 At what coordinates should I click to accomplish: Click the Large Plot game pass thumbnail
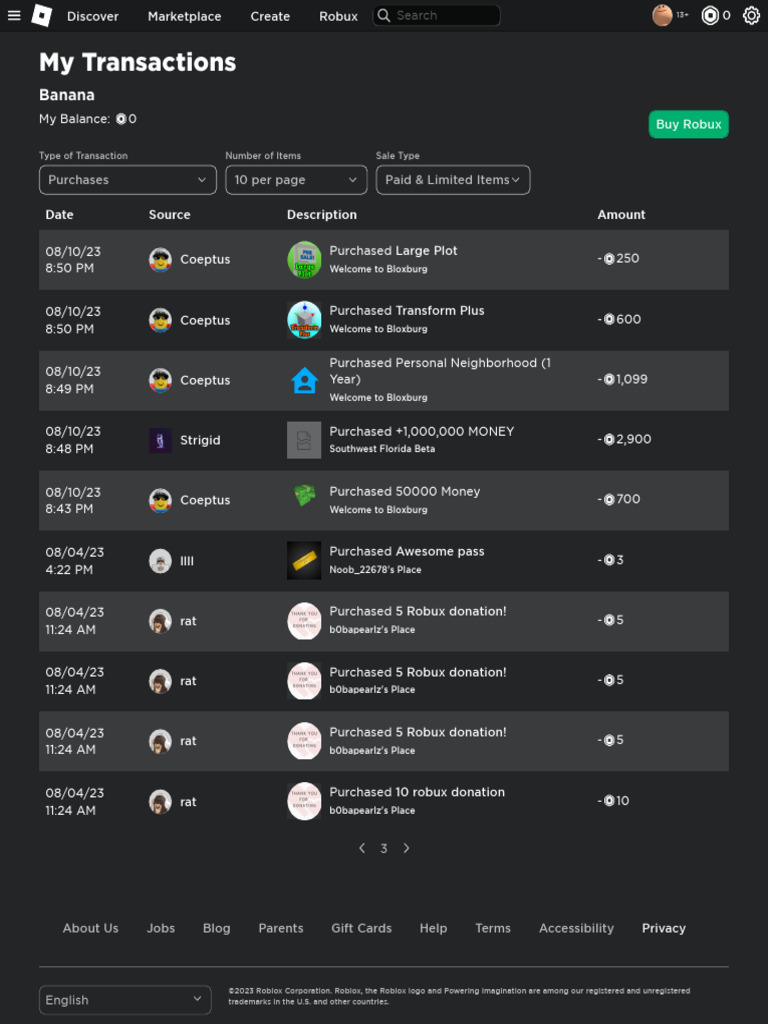(304, 259)
